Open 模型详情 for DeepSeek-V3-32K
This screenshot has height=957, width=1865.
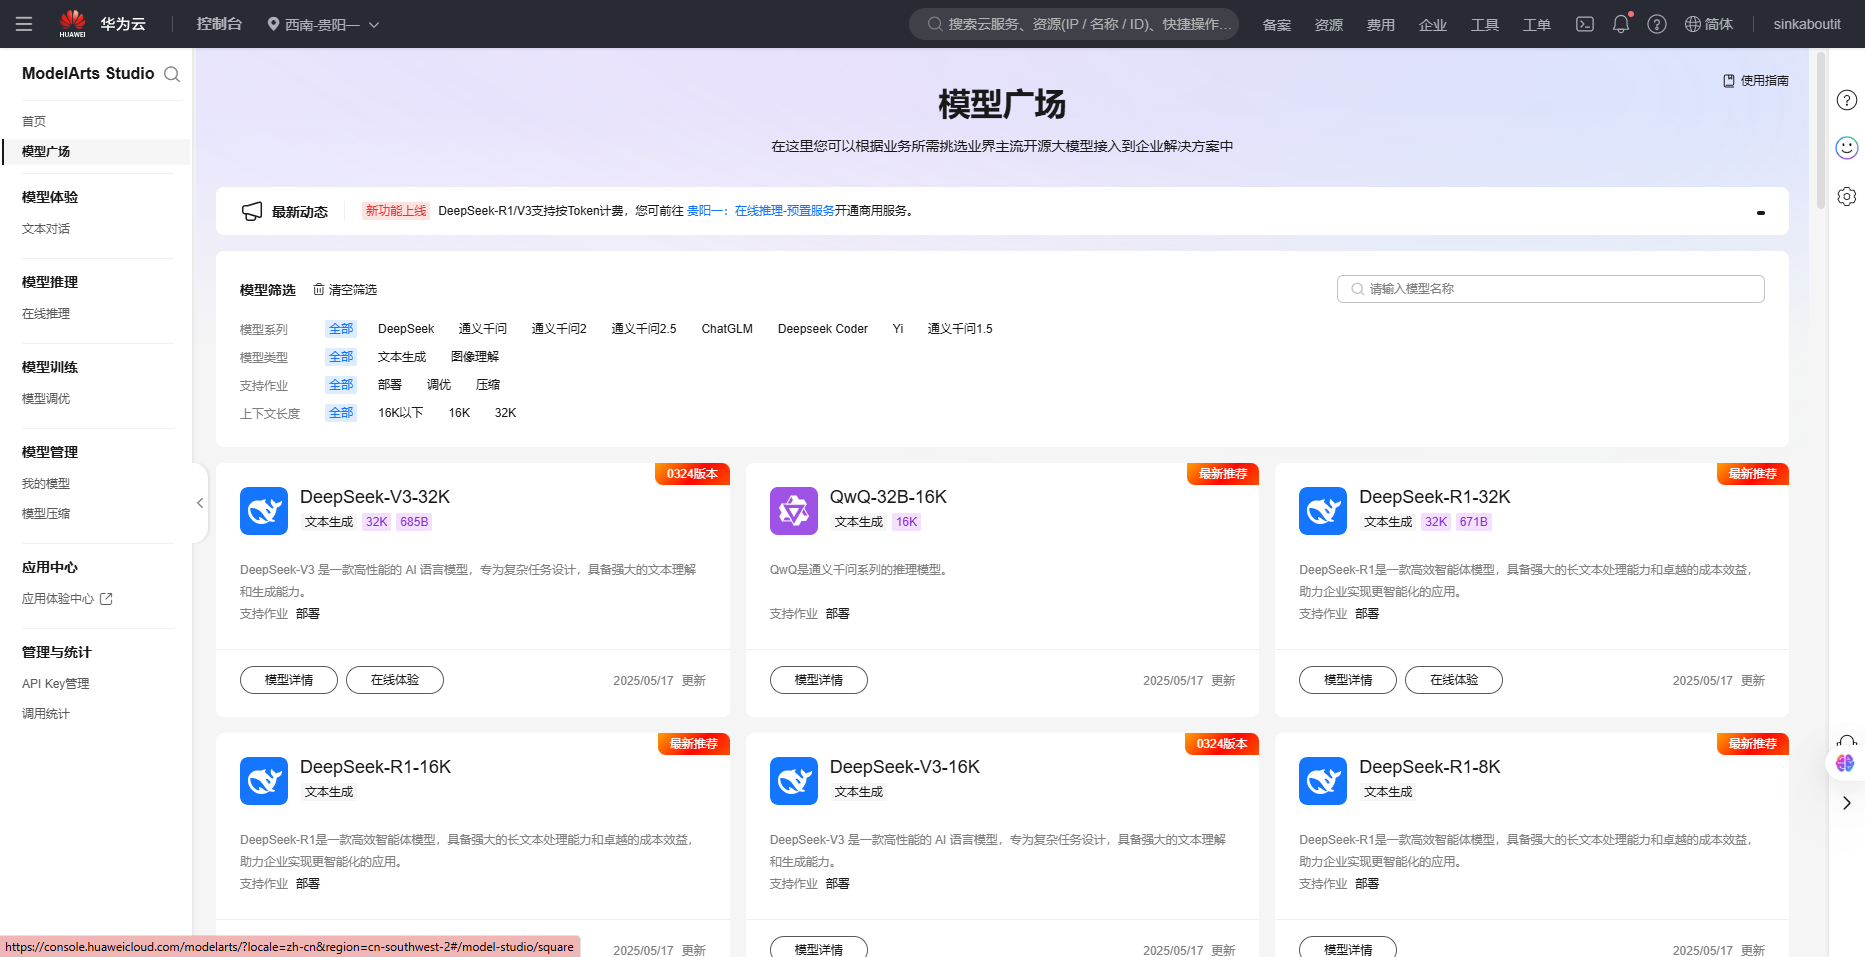click(289, 680)
